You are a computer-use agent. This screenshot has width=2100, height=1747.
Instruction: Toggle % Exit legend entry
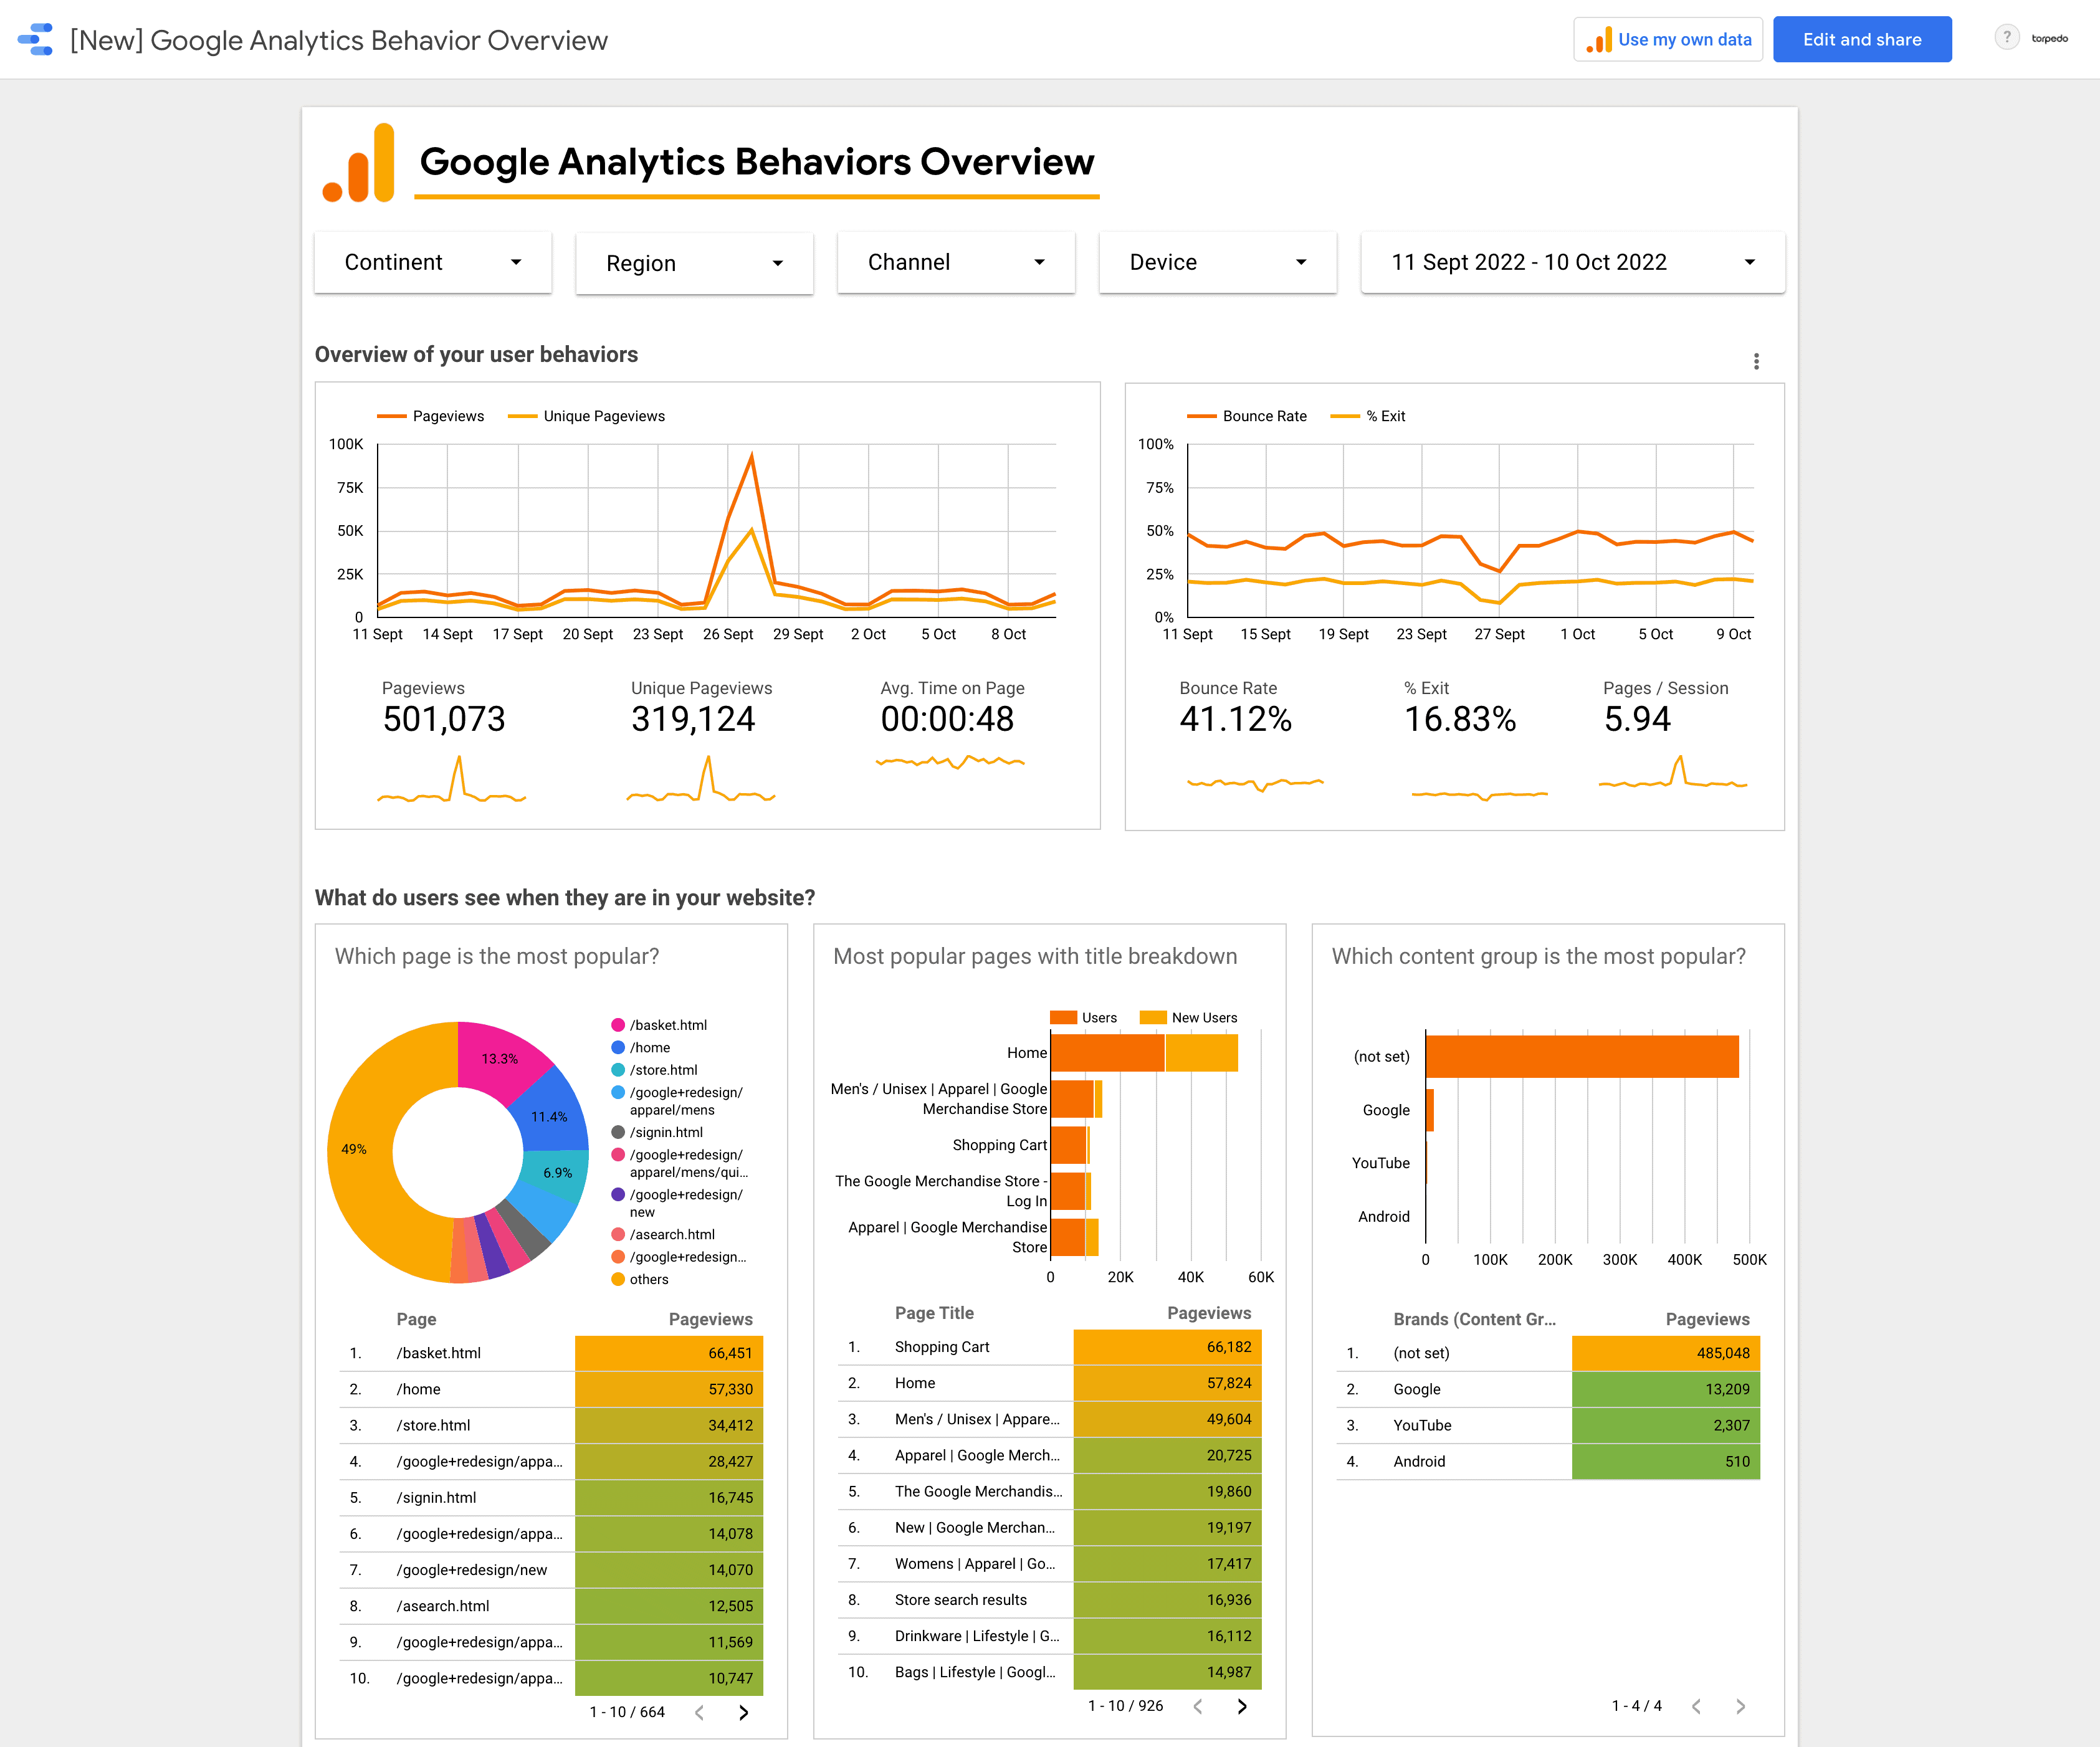[x=1368, y=416]
